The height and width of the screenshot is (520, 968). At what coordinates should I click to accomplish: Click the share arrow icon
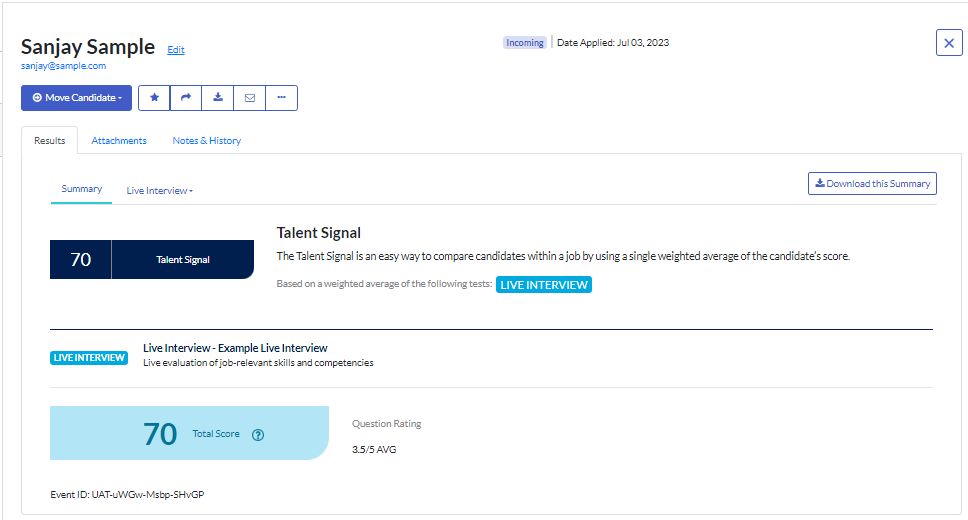[x=186, y=98]
